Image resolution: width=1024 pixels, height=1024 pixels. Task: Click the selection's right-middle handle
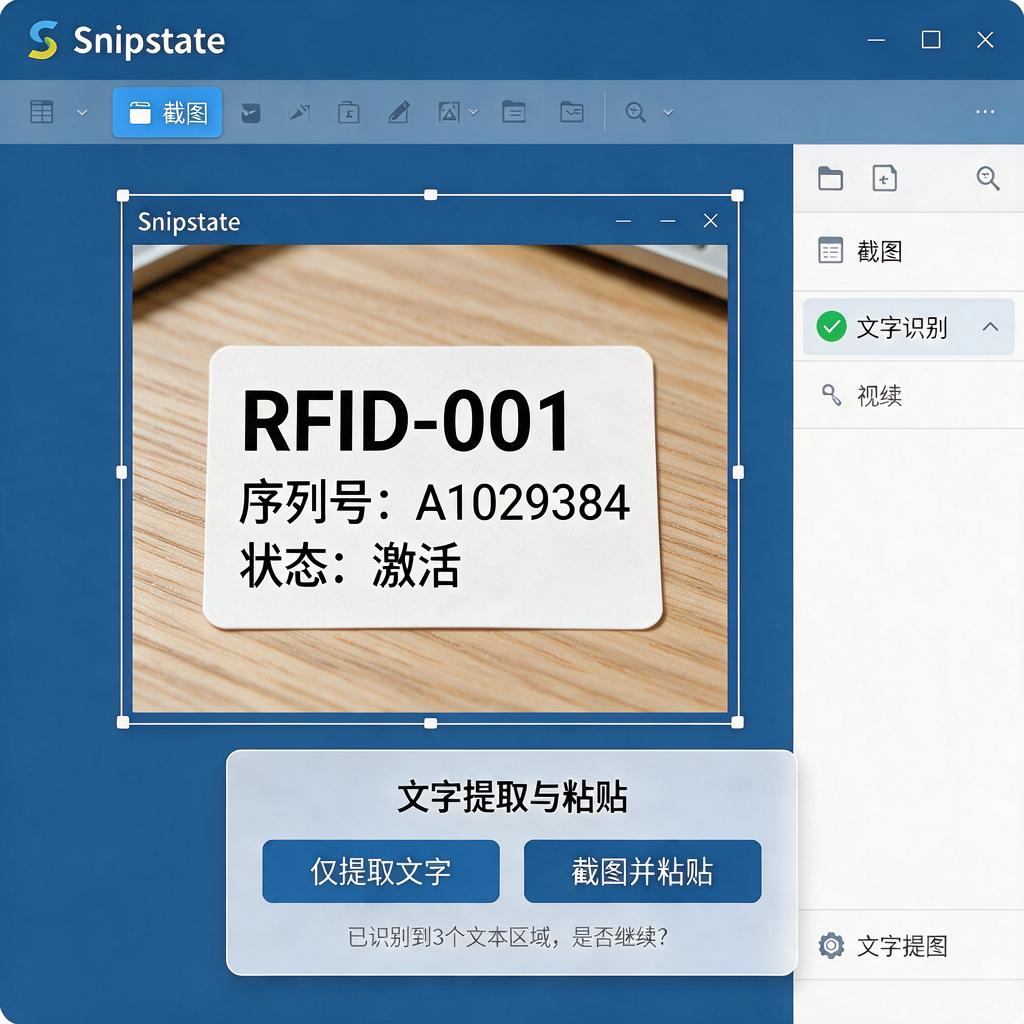point(738,472)
